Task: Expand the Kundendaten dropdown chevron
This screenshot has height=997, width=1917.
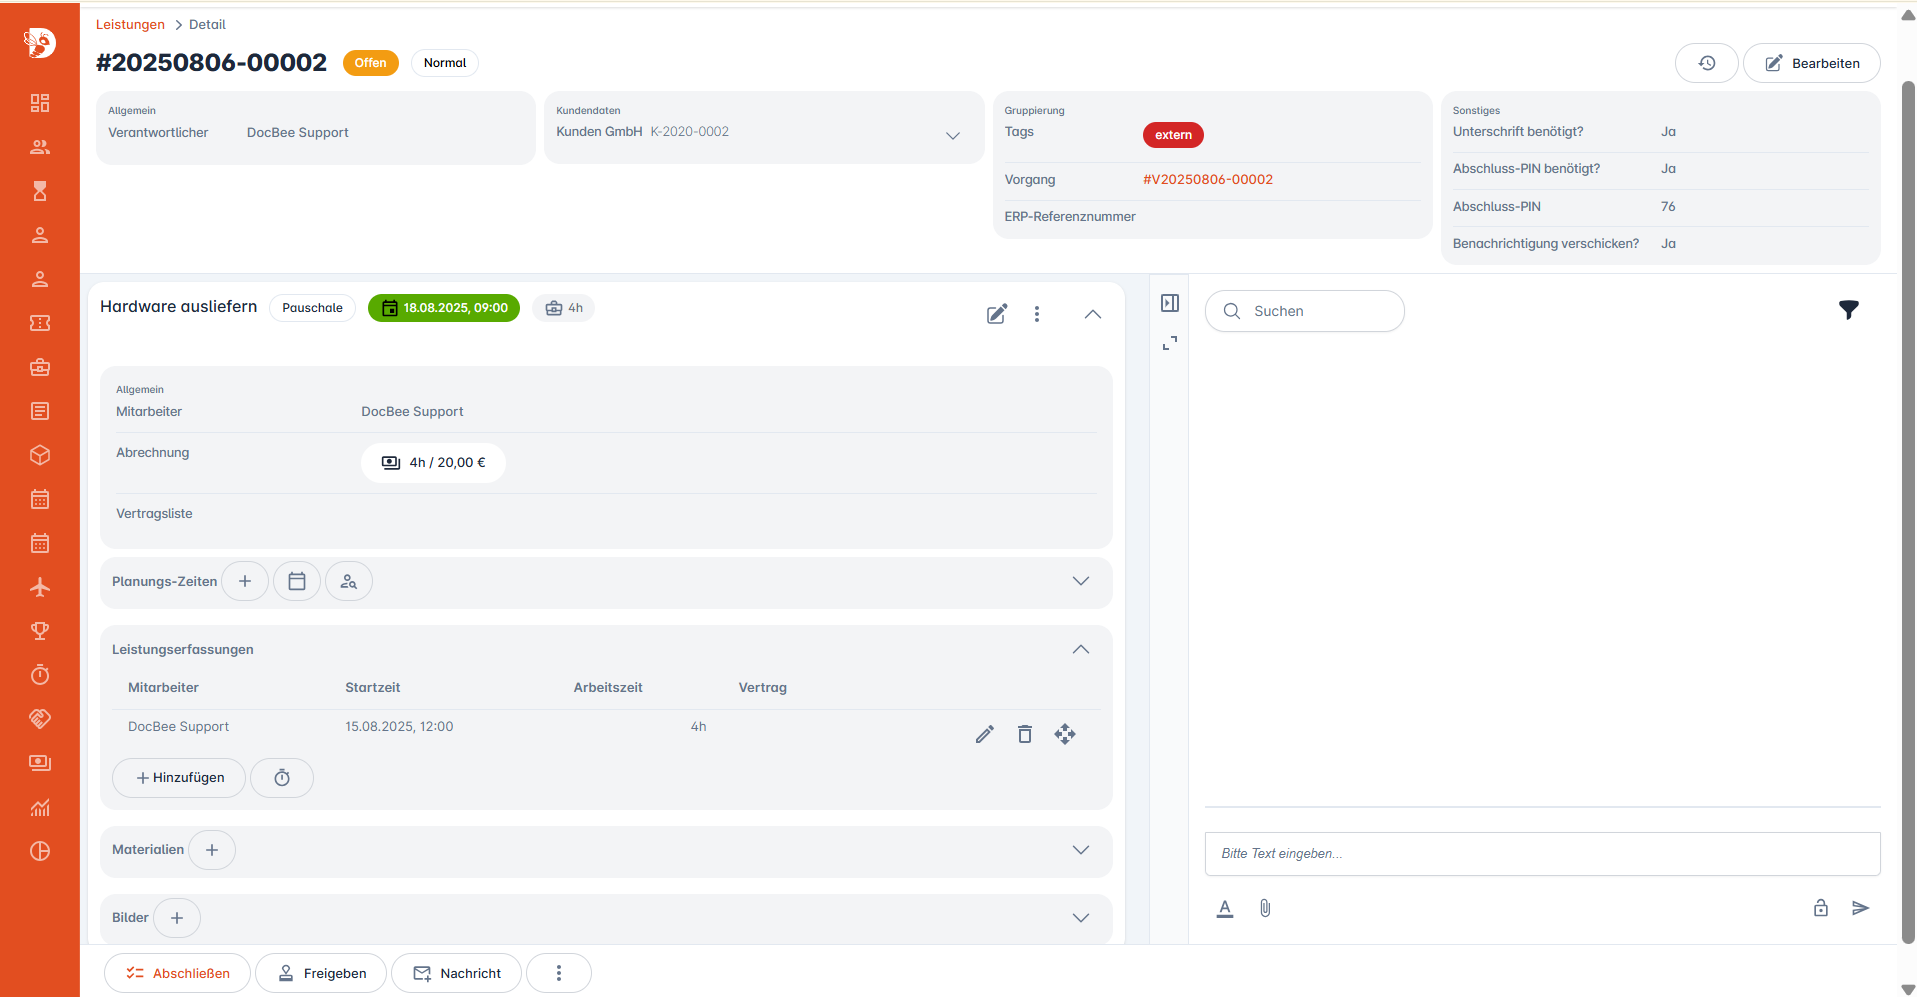Action: tap(953, 135)
